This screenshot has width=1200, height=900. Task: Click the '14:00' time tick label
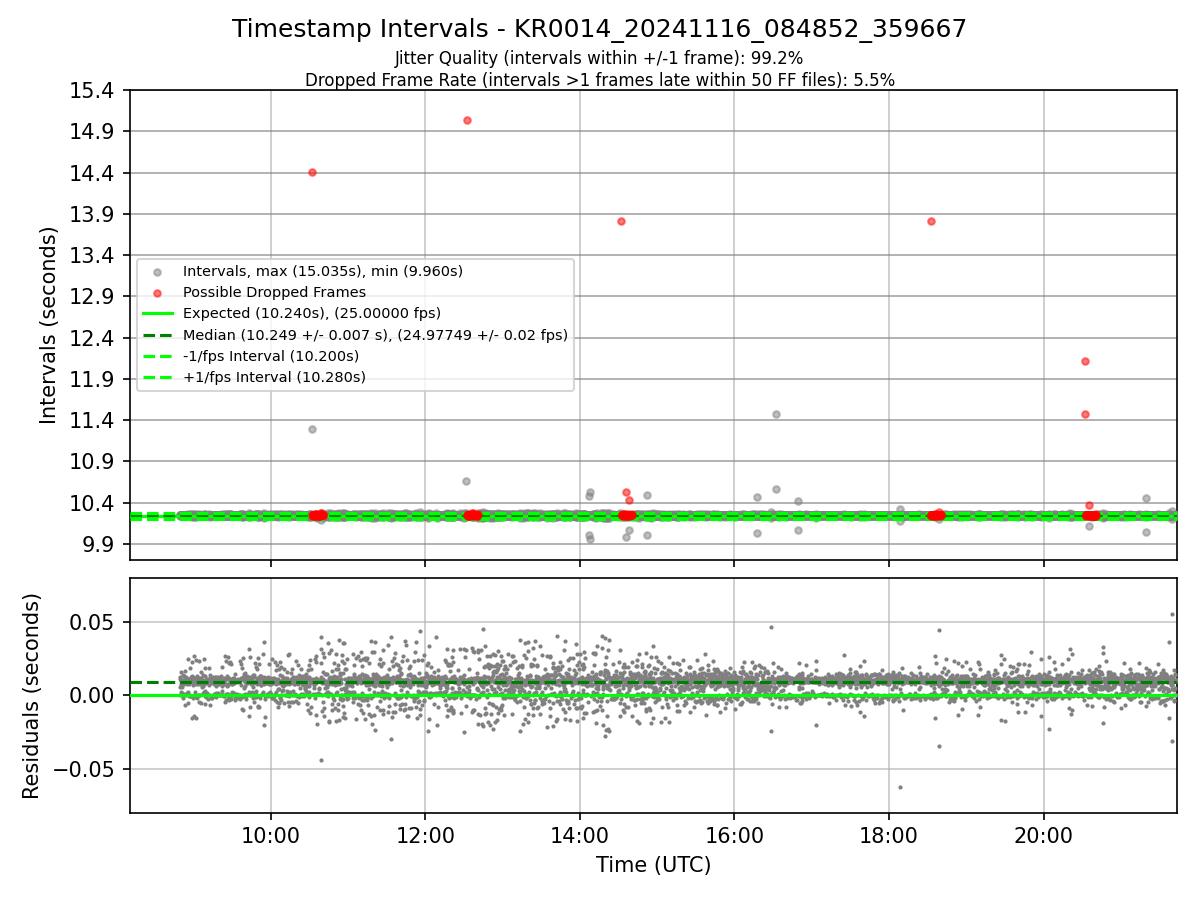coord(580,834)
